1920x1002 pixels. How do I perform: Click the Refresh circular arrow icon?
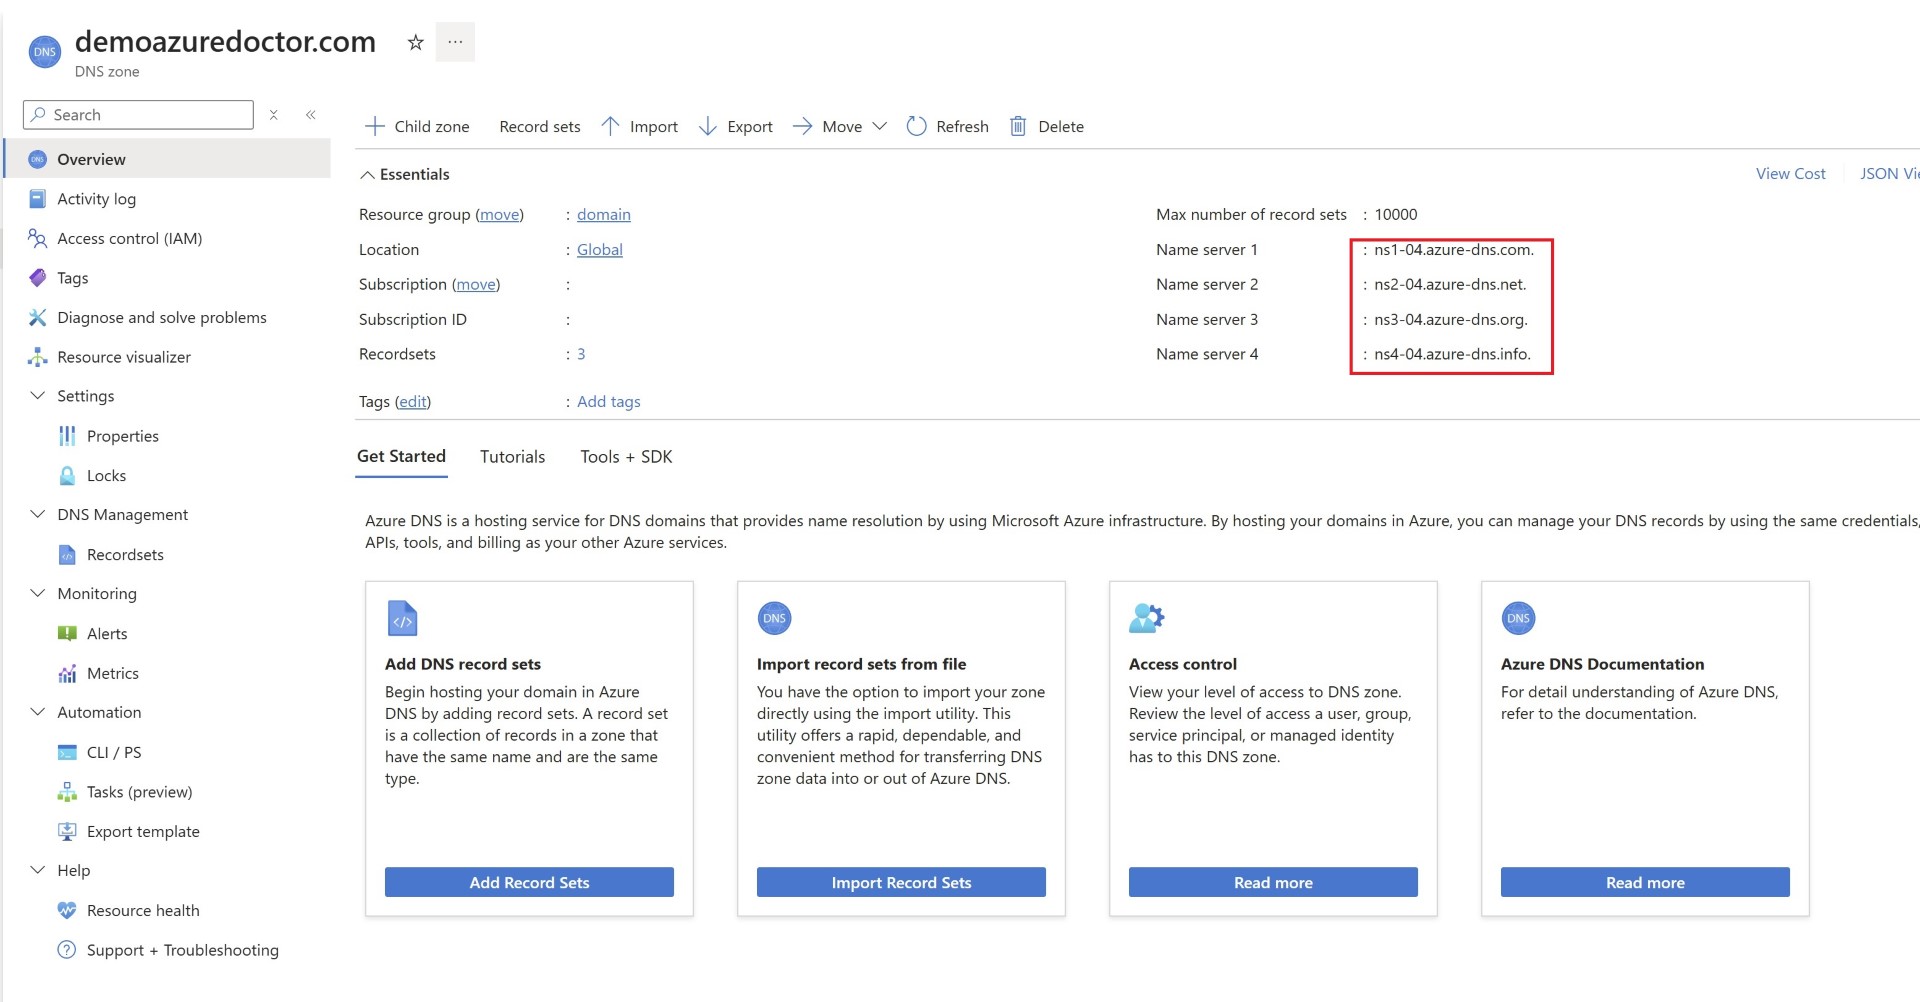[916, 126]
